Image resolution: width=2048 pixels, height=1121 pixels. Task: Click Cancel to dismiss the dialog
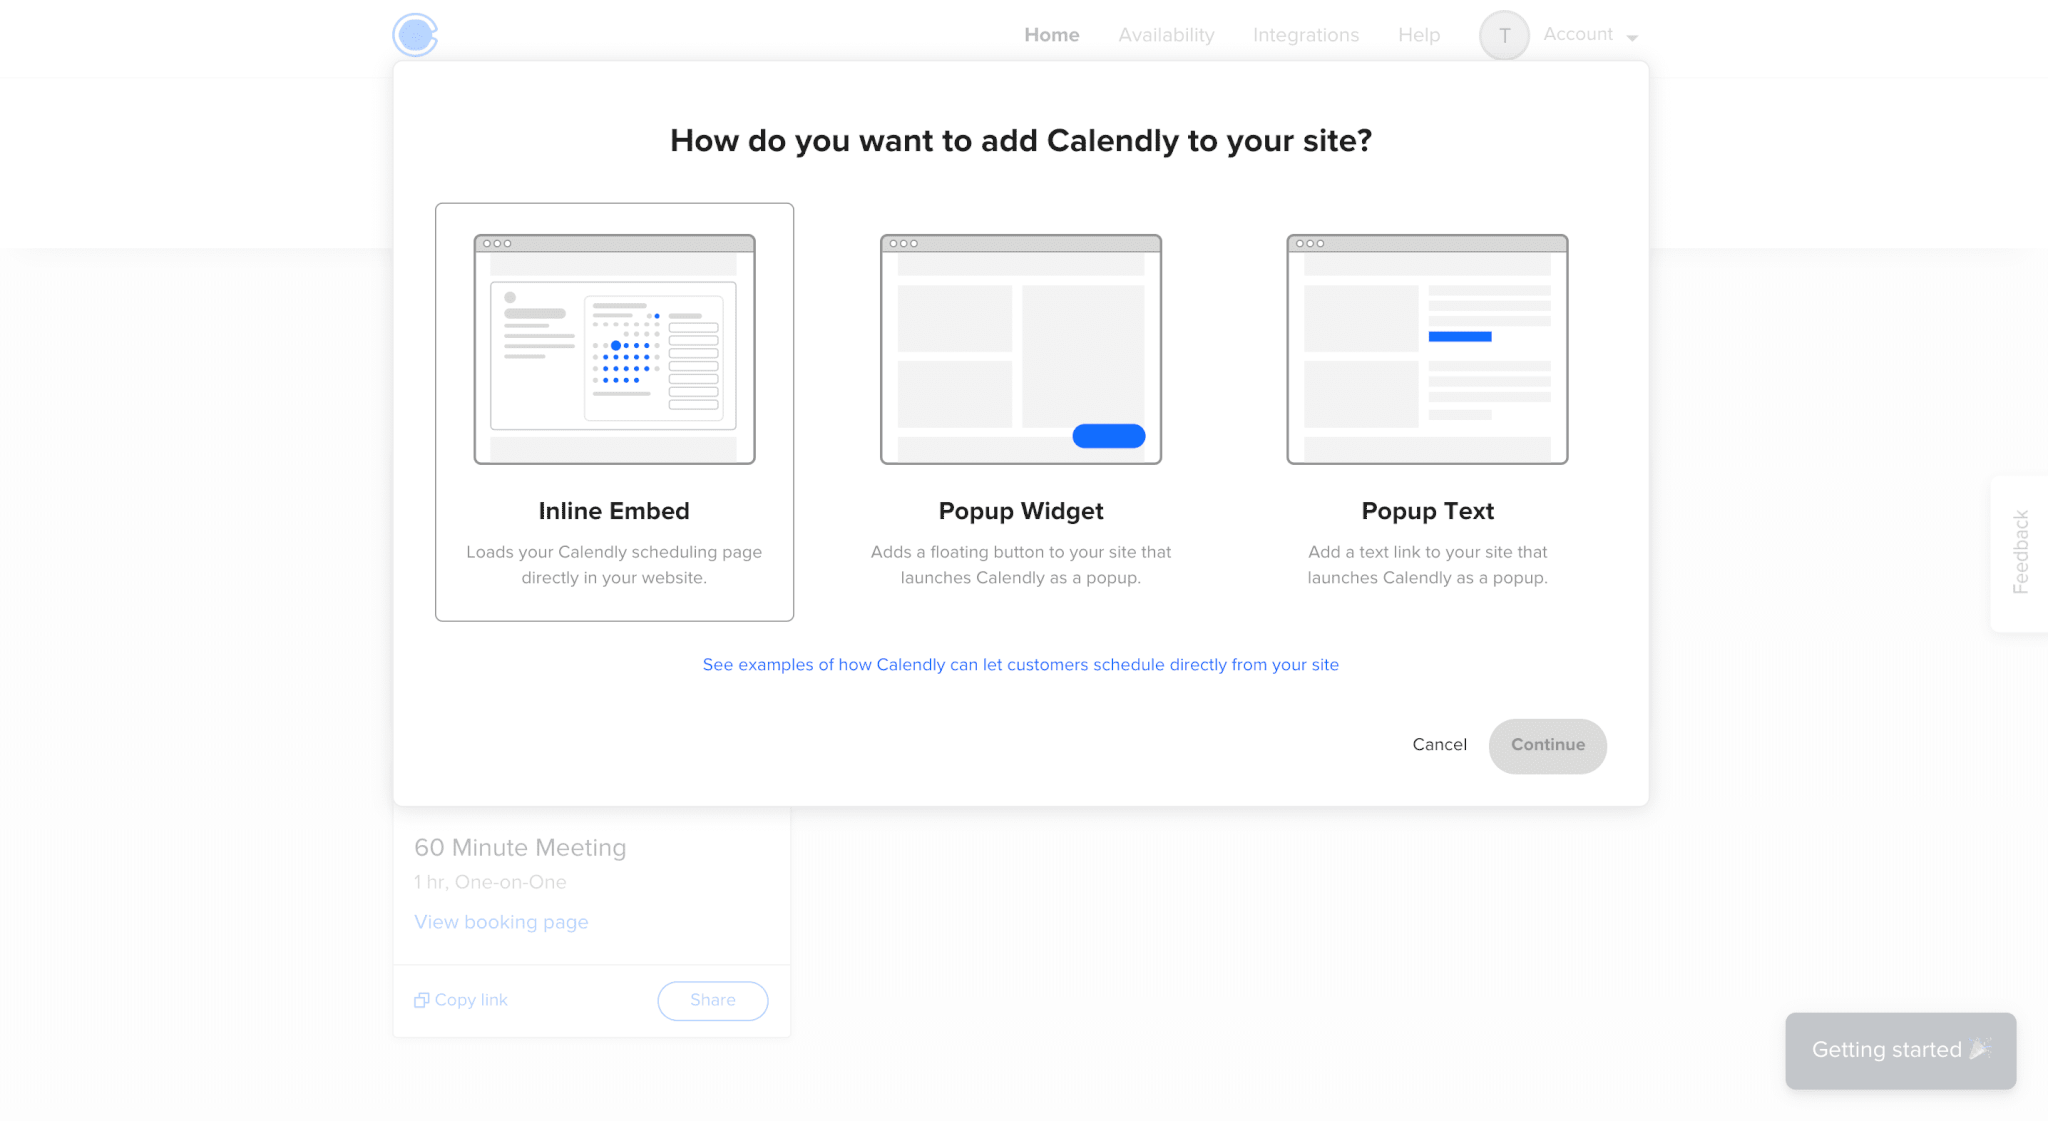(1439, 744)
